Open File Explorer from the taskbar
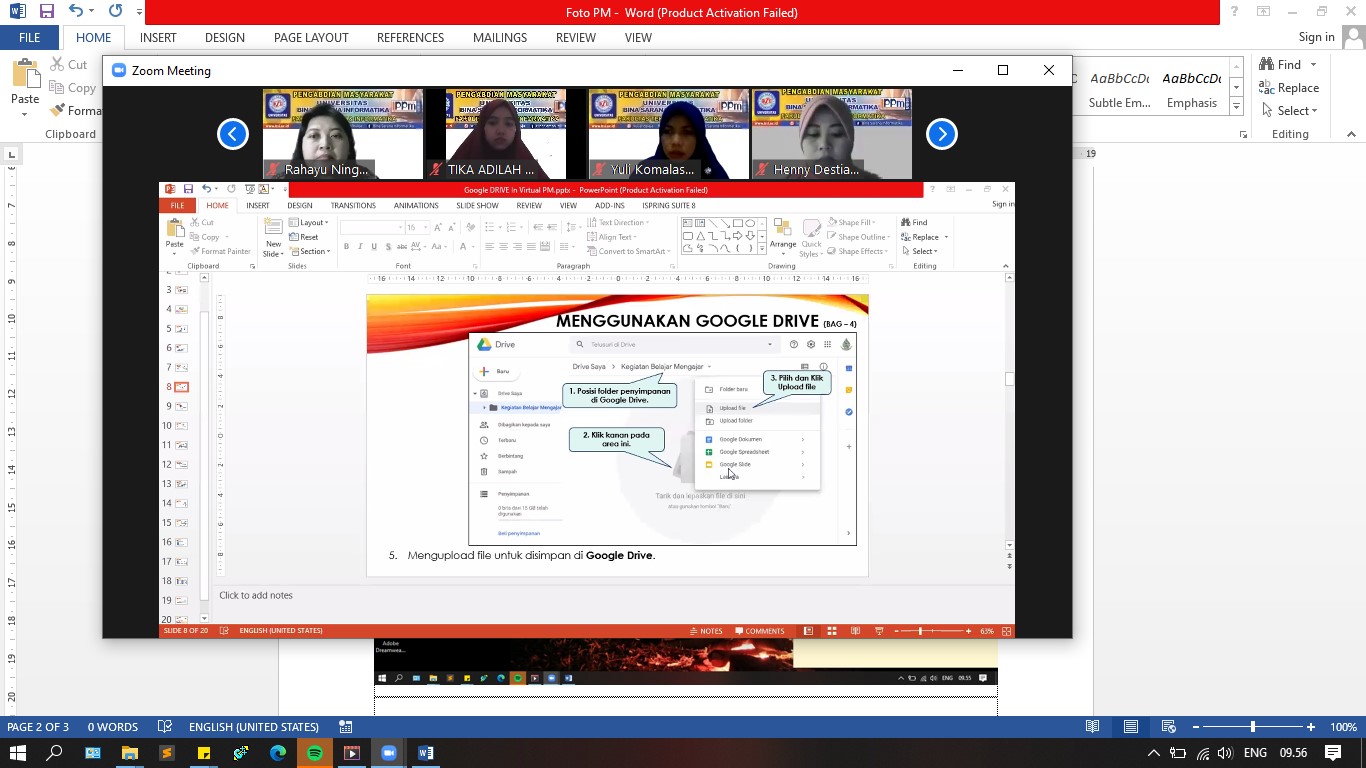Image resolution: width=1366 pixels, height=768 pixels. tap(130, 753)
